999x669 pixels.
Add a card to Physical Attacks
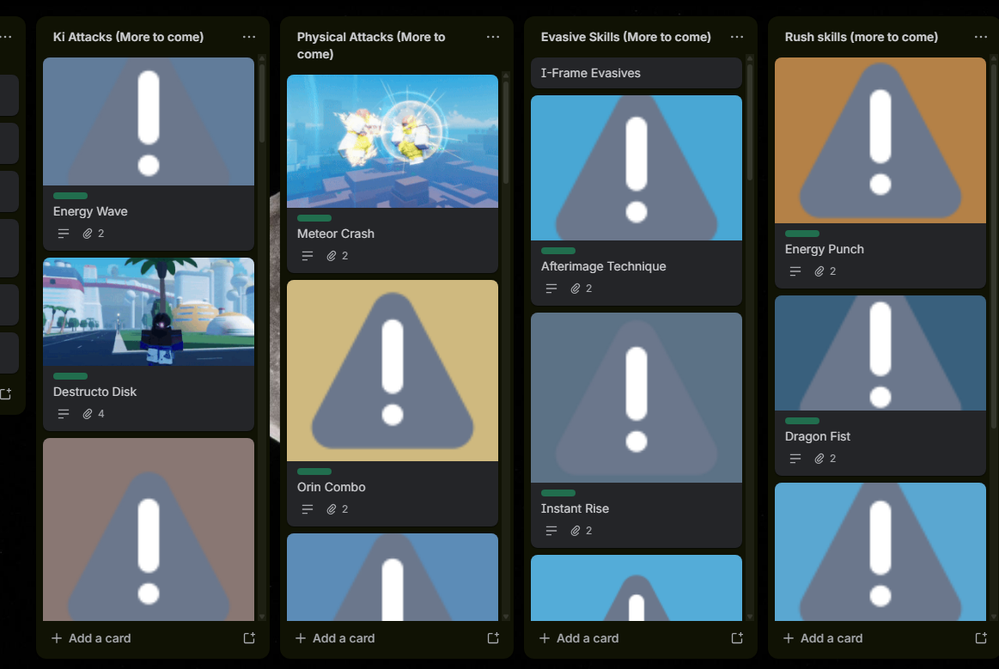[x=335, y=638]
